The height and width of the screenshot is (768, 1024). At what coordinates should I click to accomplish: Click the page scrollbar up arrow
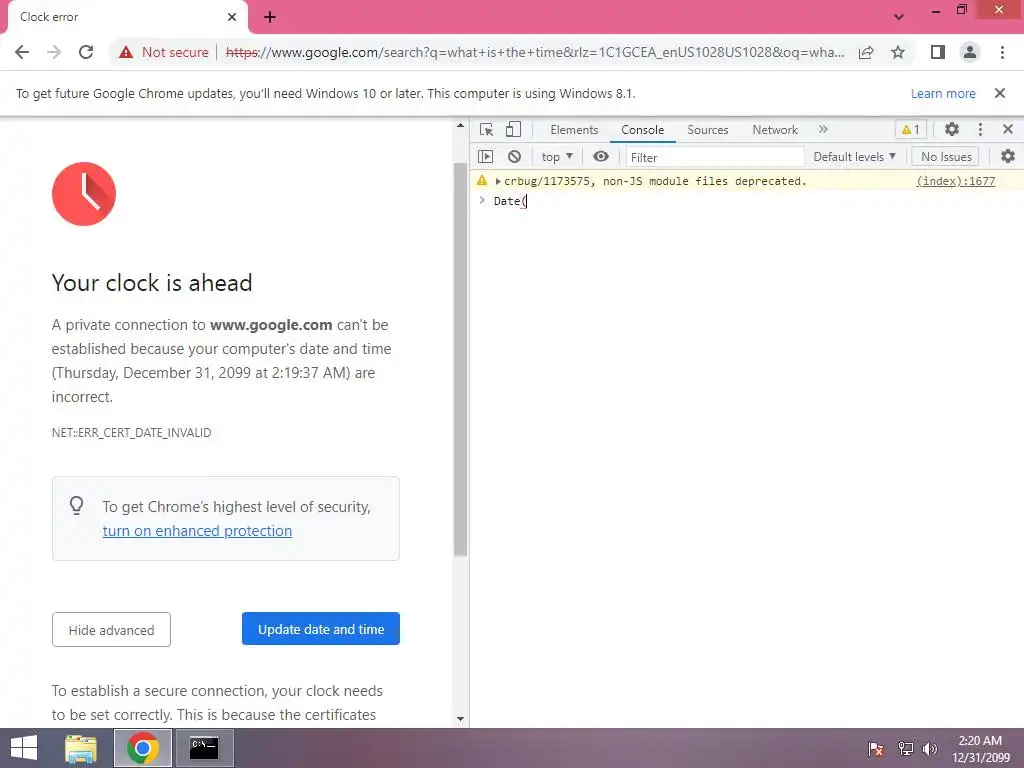coord(460,125)
